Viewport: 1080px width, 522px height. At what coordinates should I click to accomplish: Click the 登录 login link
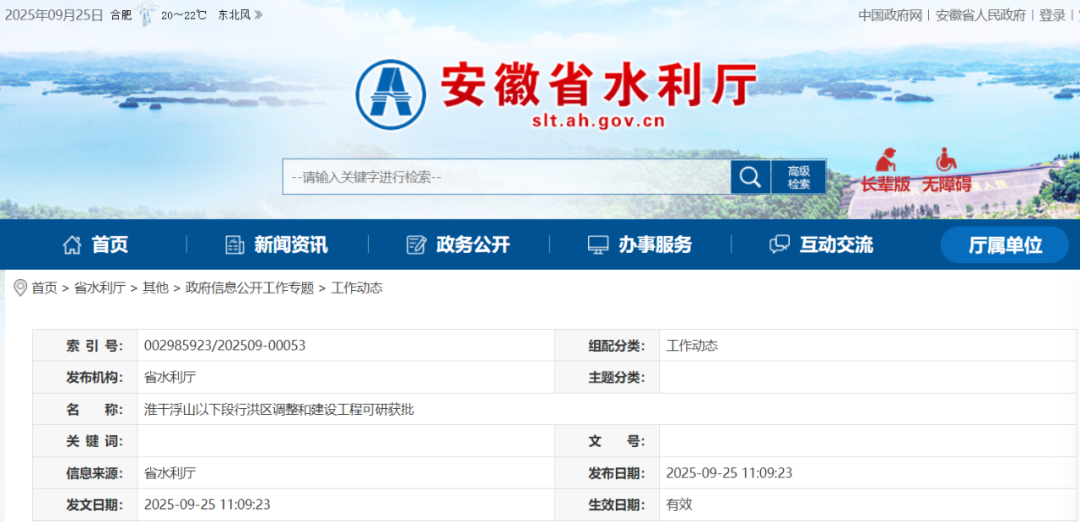(1052, 15)
